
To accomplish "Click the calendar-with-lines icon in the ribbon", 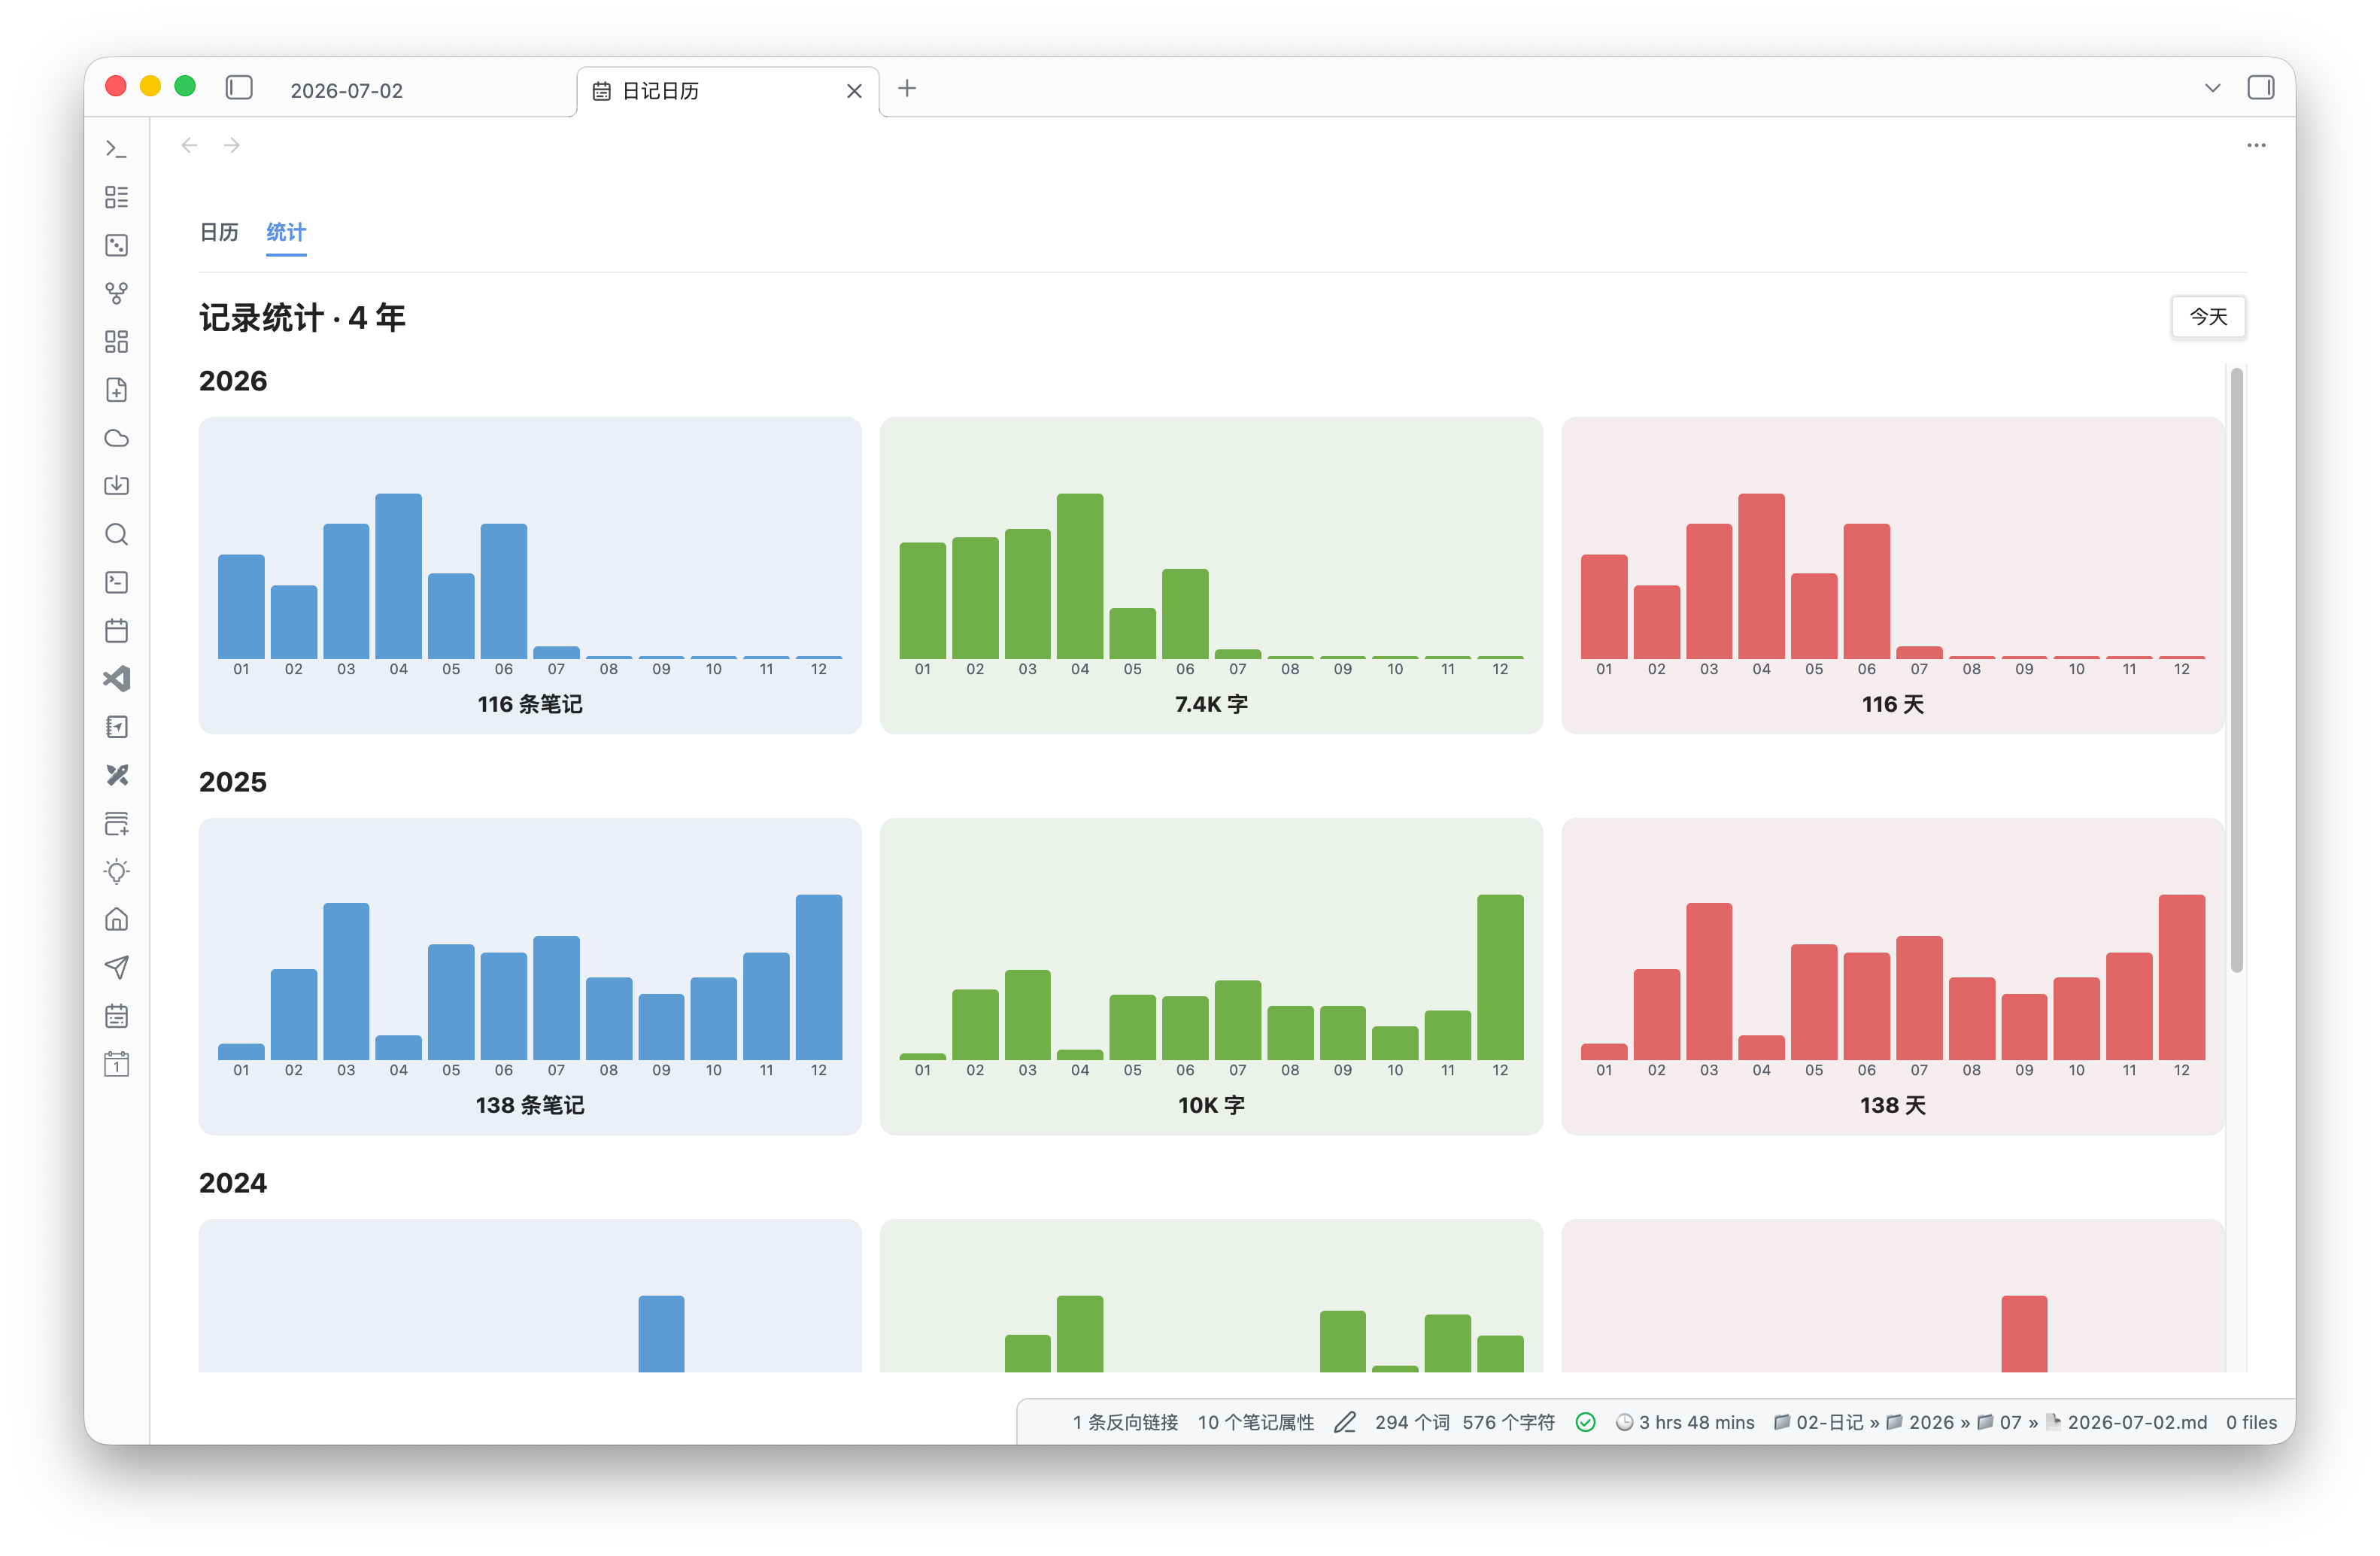I will point(116,1016).
